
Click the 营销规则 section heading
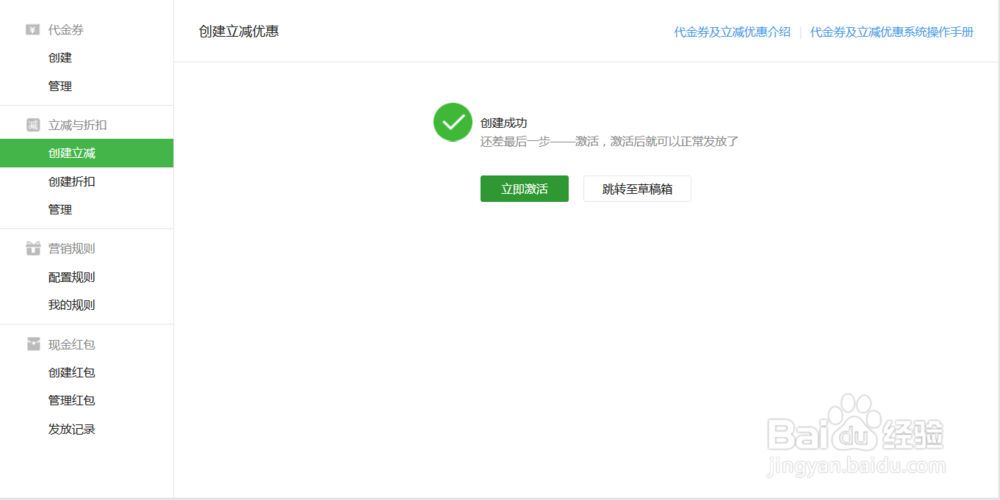pyautogui.click(x=71, y=248)
